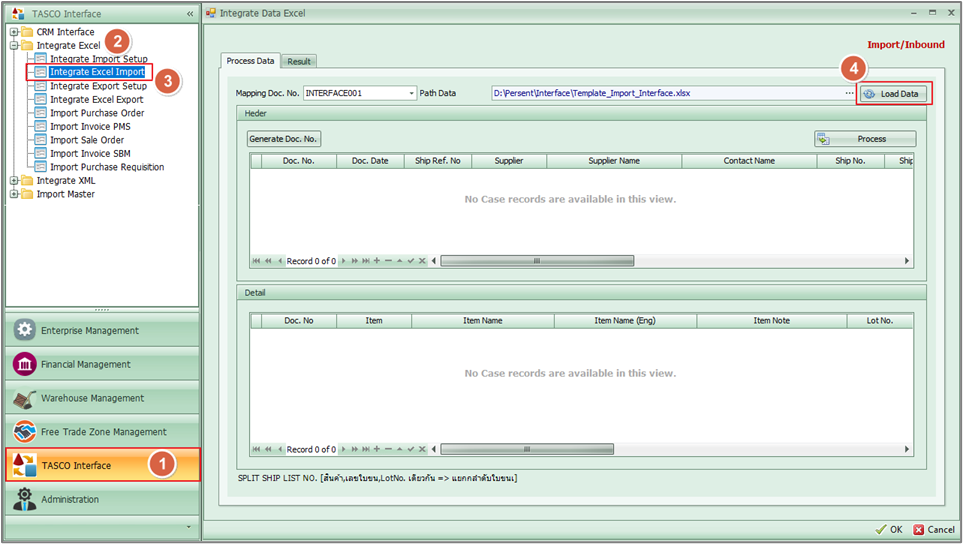Open the Mapping Doc. No. dropdown
This screenshot has height=544, width=963.
(x=411, y=93)
